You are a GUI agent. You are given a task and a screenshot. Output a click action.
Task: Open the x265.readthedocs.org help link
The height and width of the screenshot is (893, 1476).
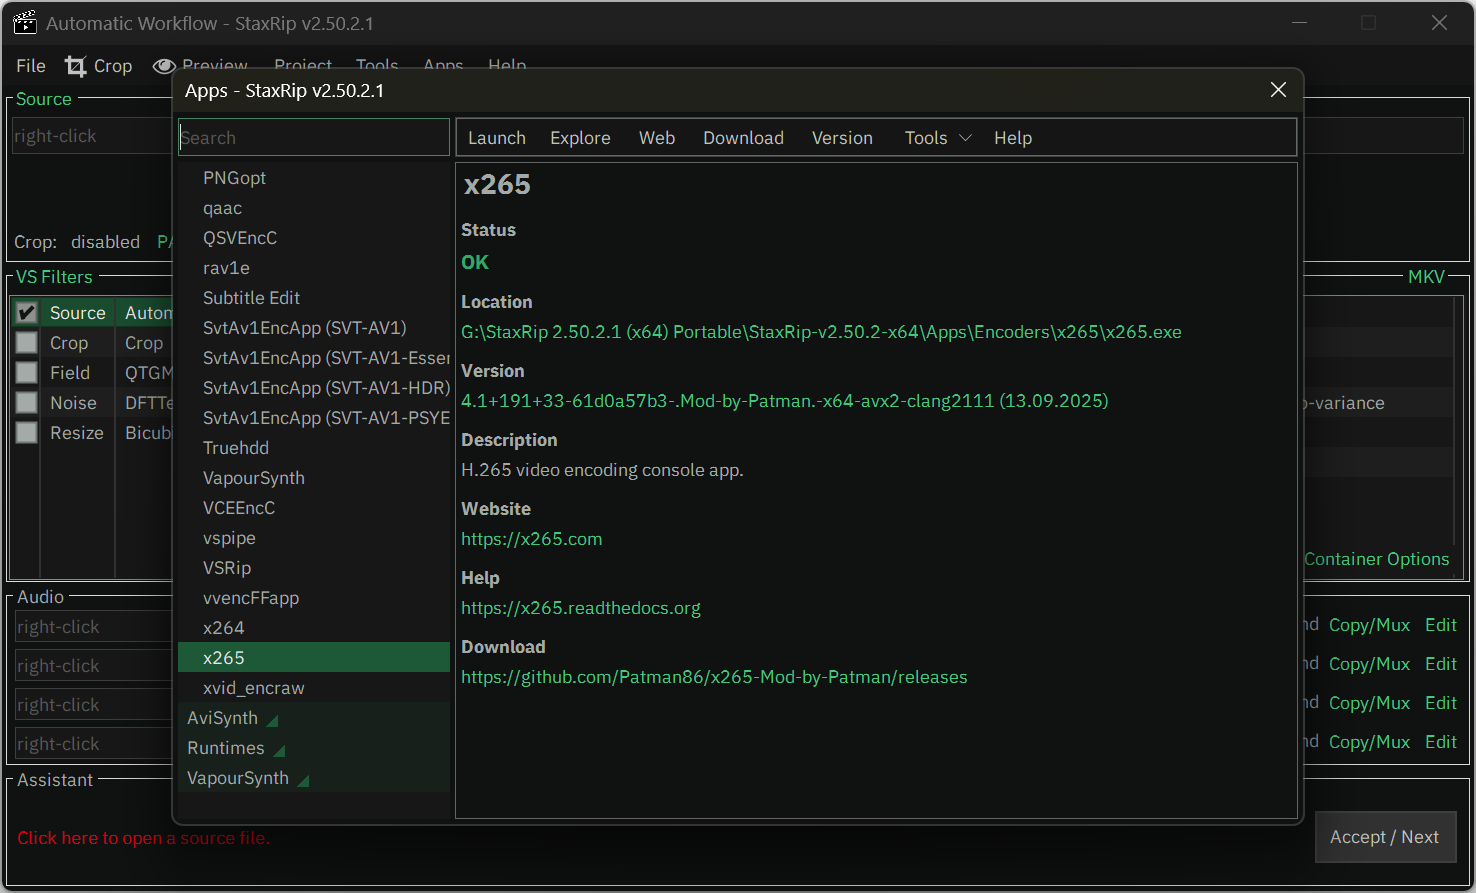point(580,608)
